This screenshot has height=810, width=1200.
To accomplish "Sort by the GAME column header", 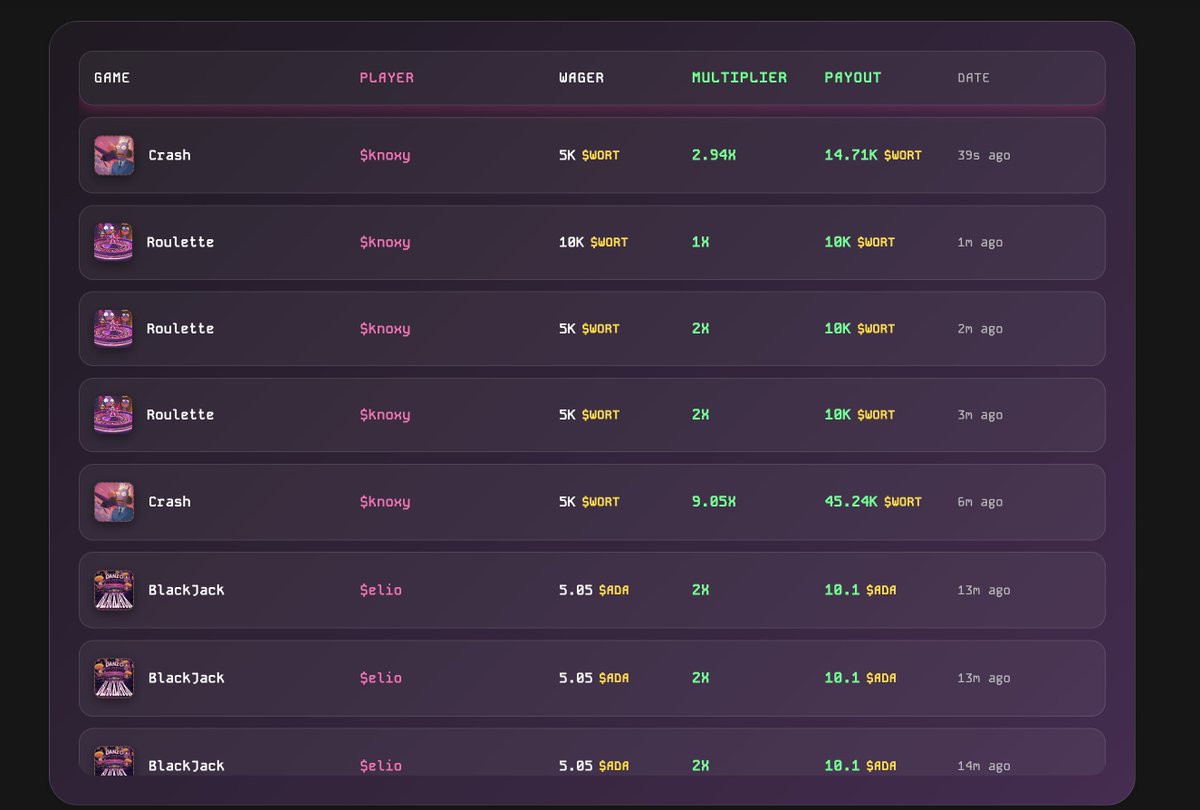I will (x=112, y=77).
